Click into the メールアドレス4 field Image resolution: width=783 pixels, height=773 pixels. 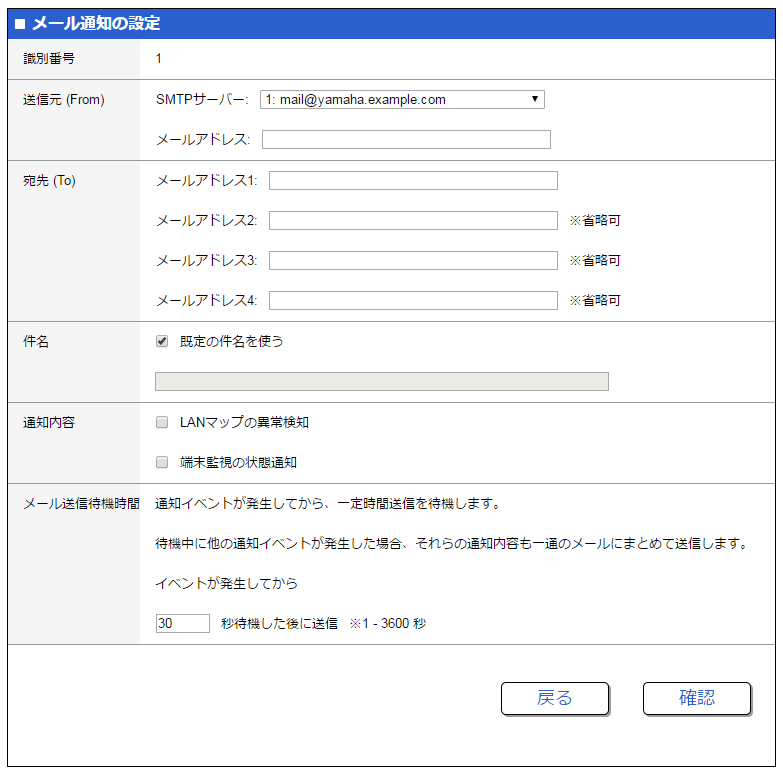point(413,300)
